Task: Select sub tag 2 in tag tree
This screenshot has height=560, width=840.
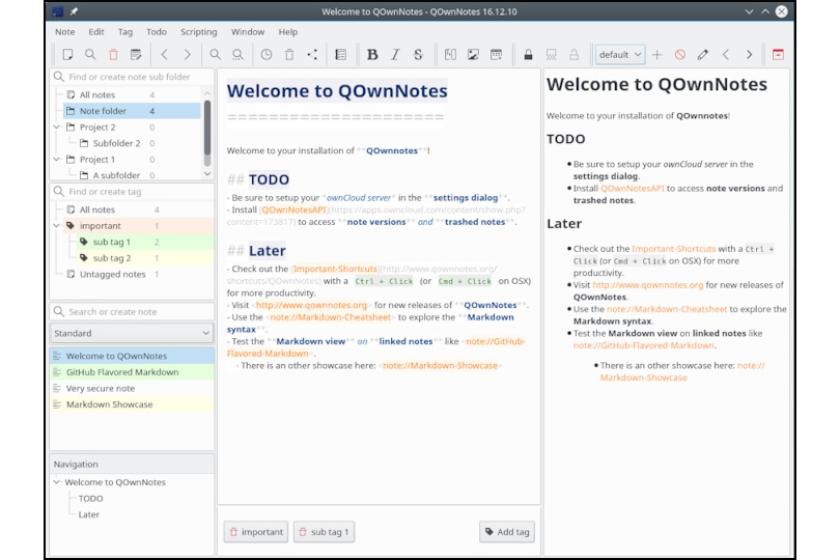Action: pos(111,258)
